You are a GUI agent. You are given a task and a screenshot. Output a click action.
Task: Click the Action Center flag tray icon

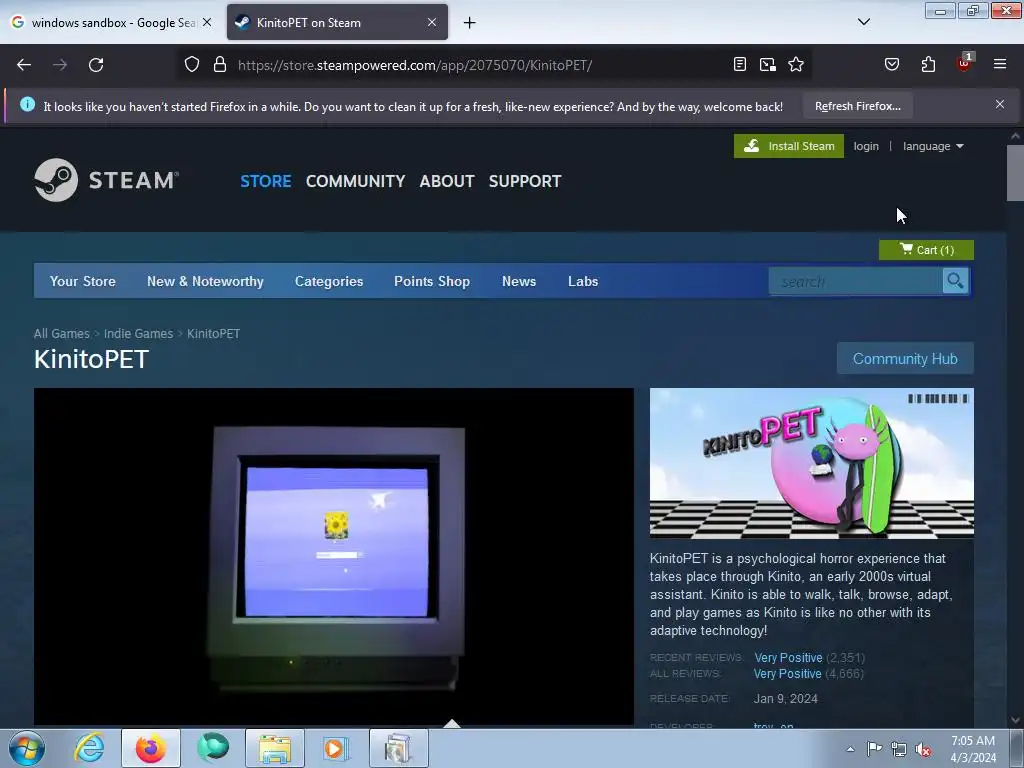[874, 749]
